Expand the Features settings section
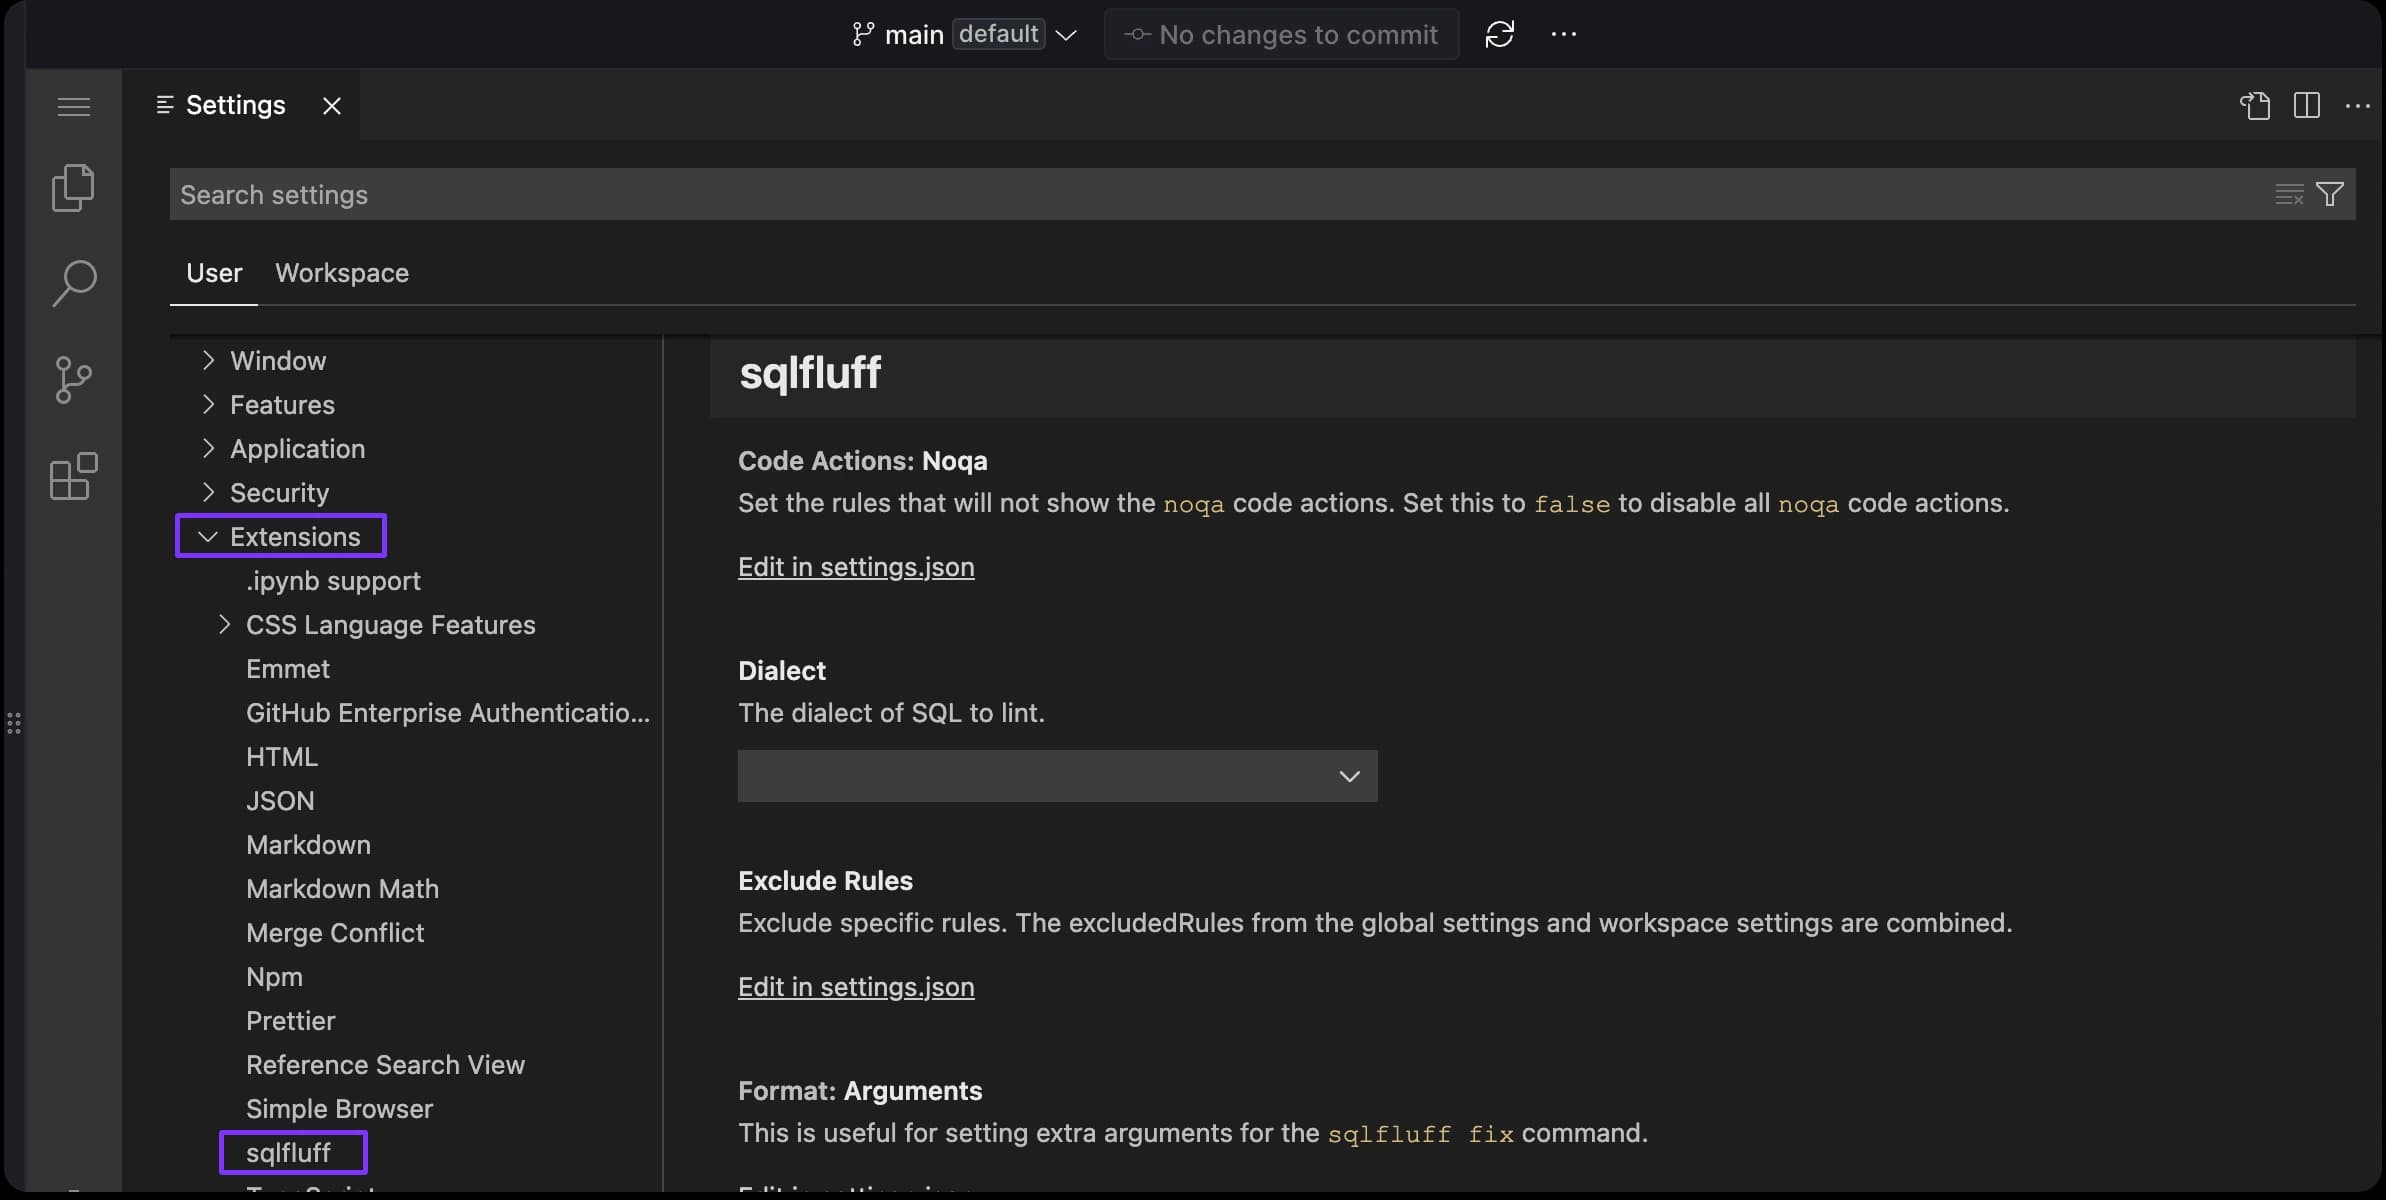This screenshot has height=1200, width=2386. (208, 404)
